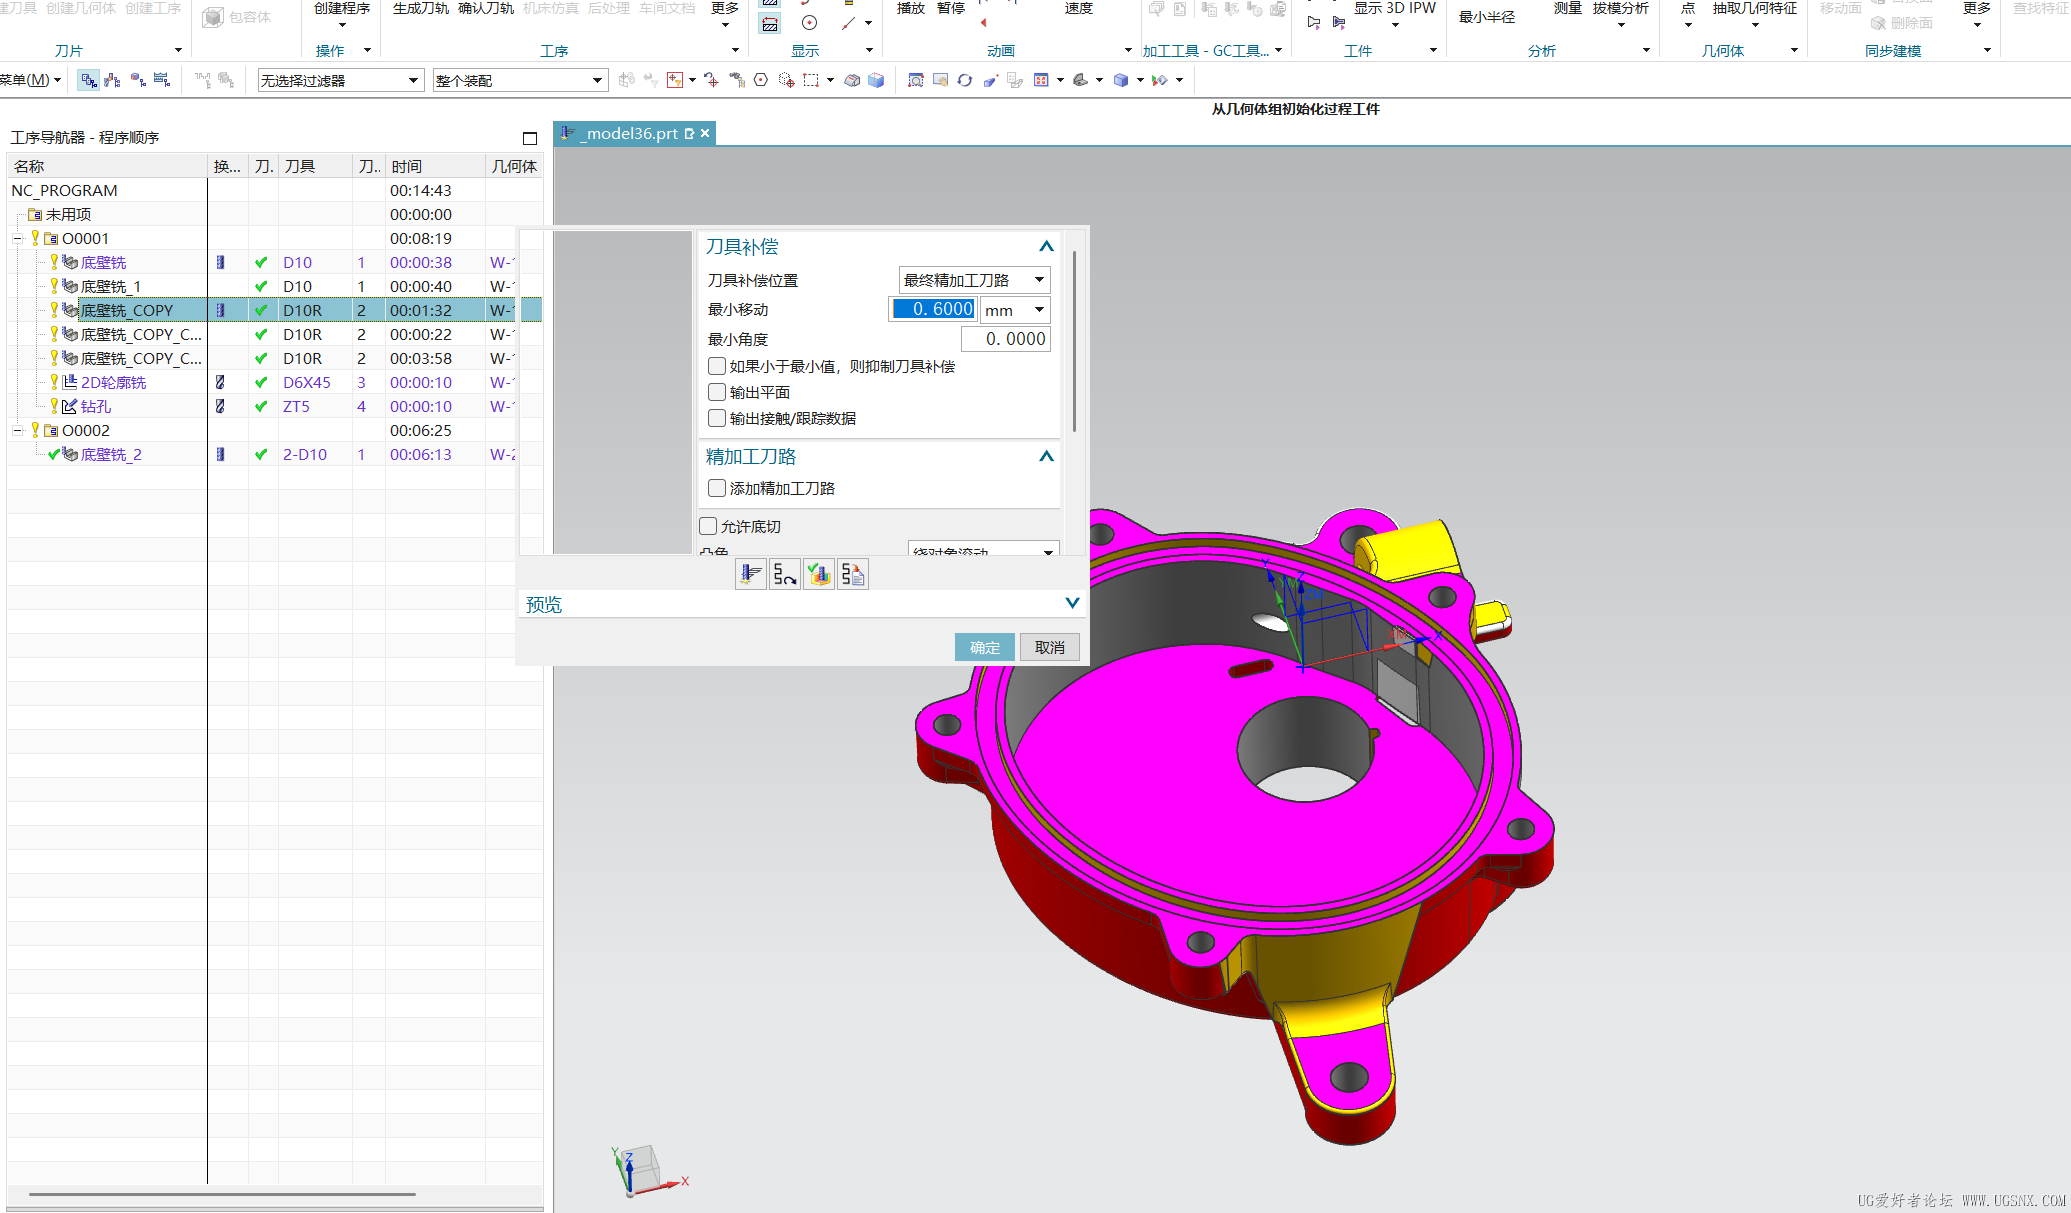Collapse the O0002 program group
Screen dimensions: 2071x1213
pyautogui.click(x=17, y=430)
